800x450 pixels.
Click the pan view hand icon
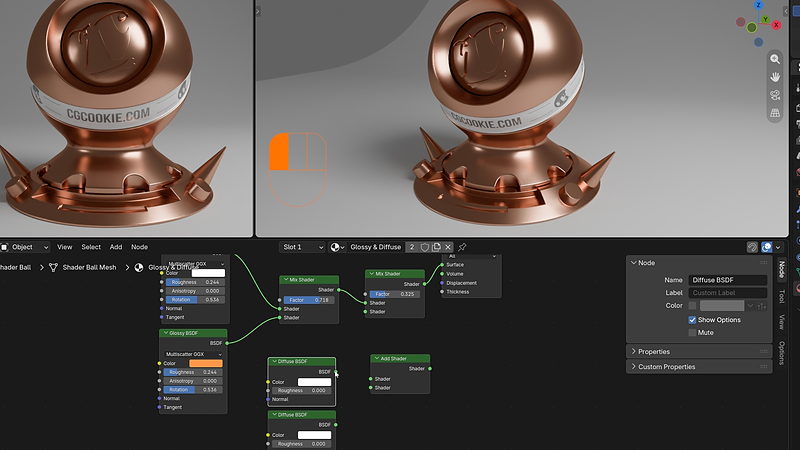pyautogui.click(x=774, y=77)
